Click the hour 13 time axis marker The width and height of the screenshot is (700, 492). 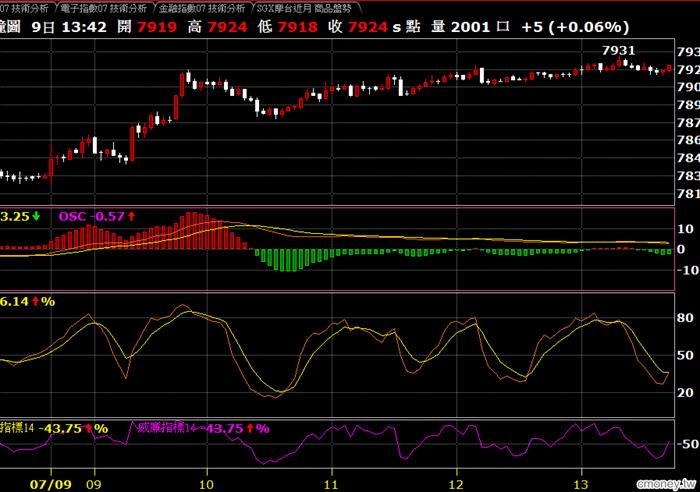point(581,484)
